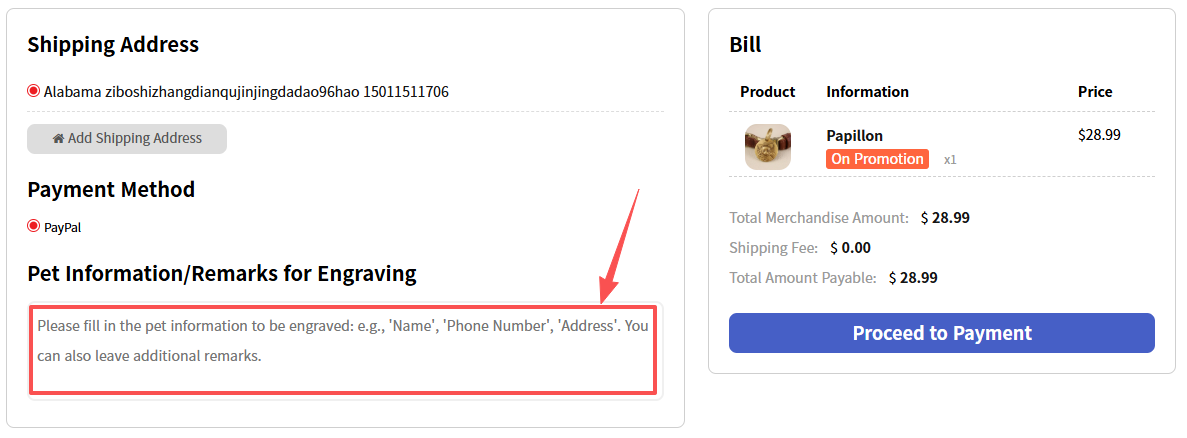Image resolution: width=1187 pixels, height=438 pixels.
Task: Click the PayPal label text
Action: (x=62, y=227)
